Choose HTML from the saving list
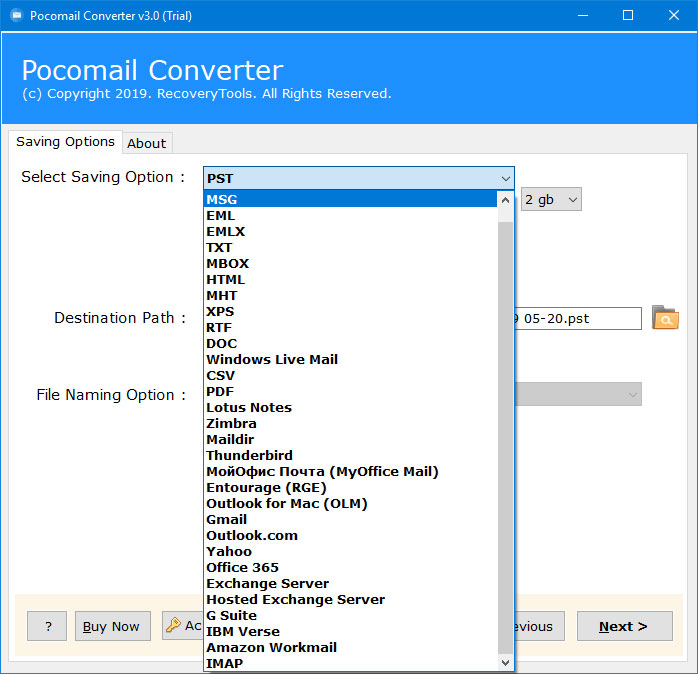Screen dimensions: 698x674 350,280
